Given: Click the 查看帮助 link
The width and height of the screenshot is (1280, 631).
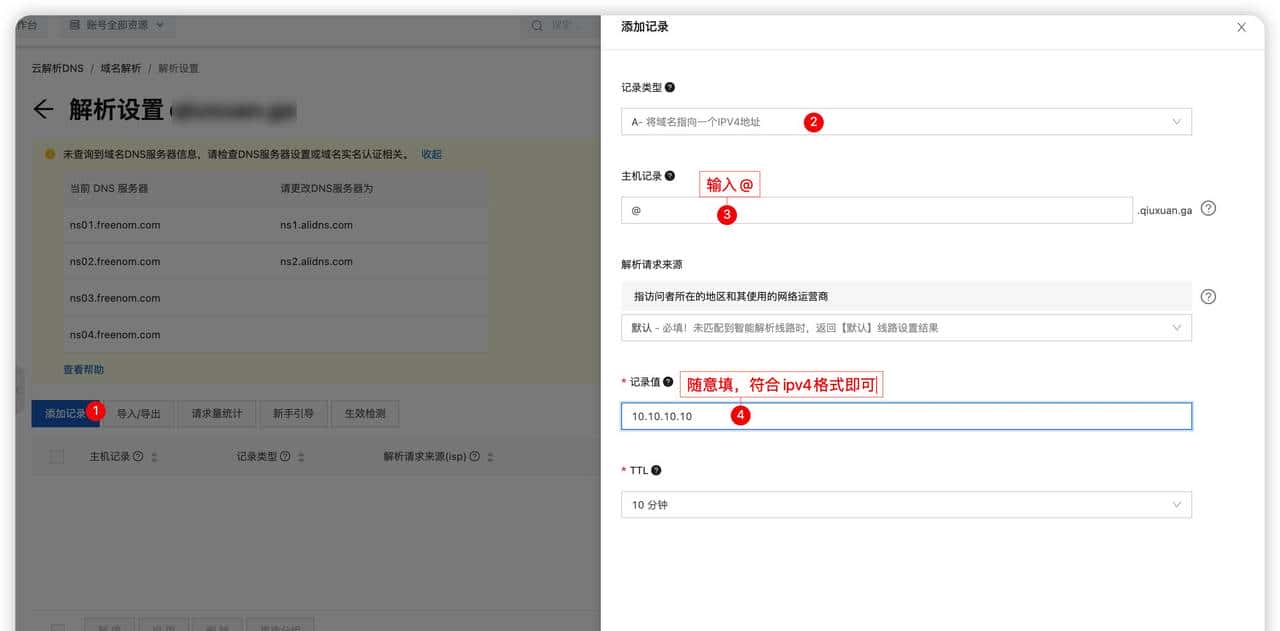Looking at the screenshot, I should click(x=82, y=369).
